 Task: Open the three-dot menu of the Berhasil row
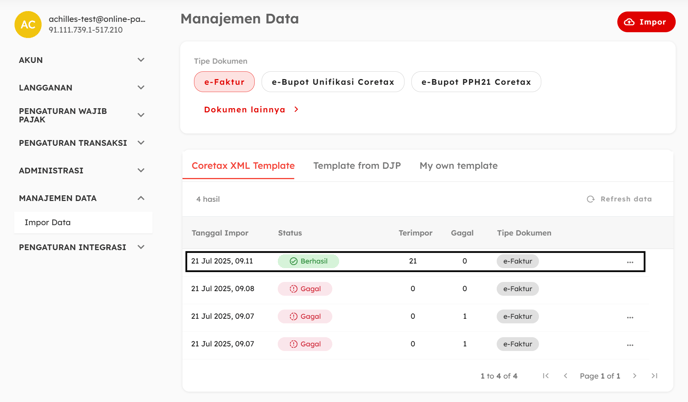(630, 262)
